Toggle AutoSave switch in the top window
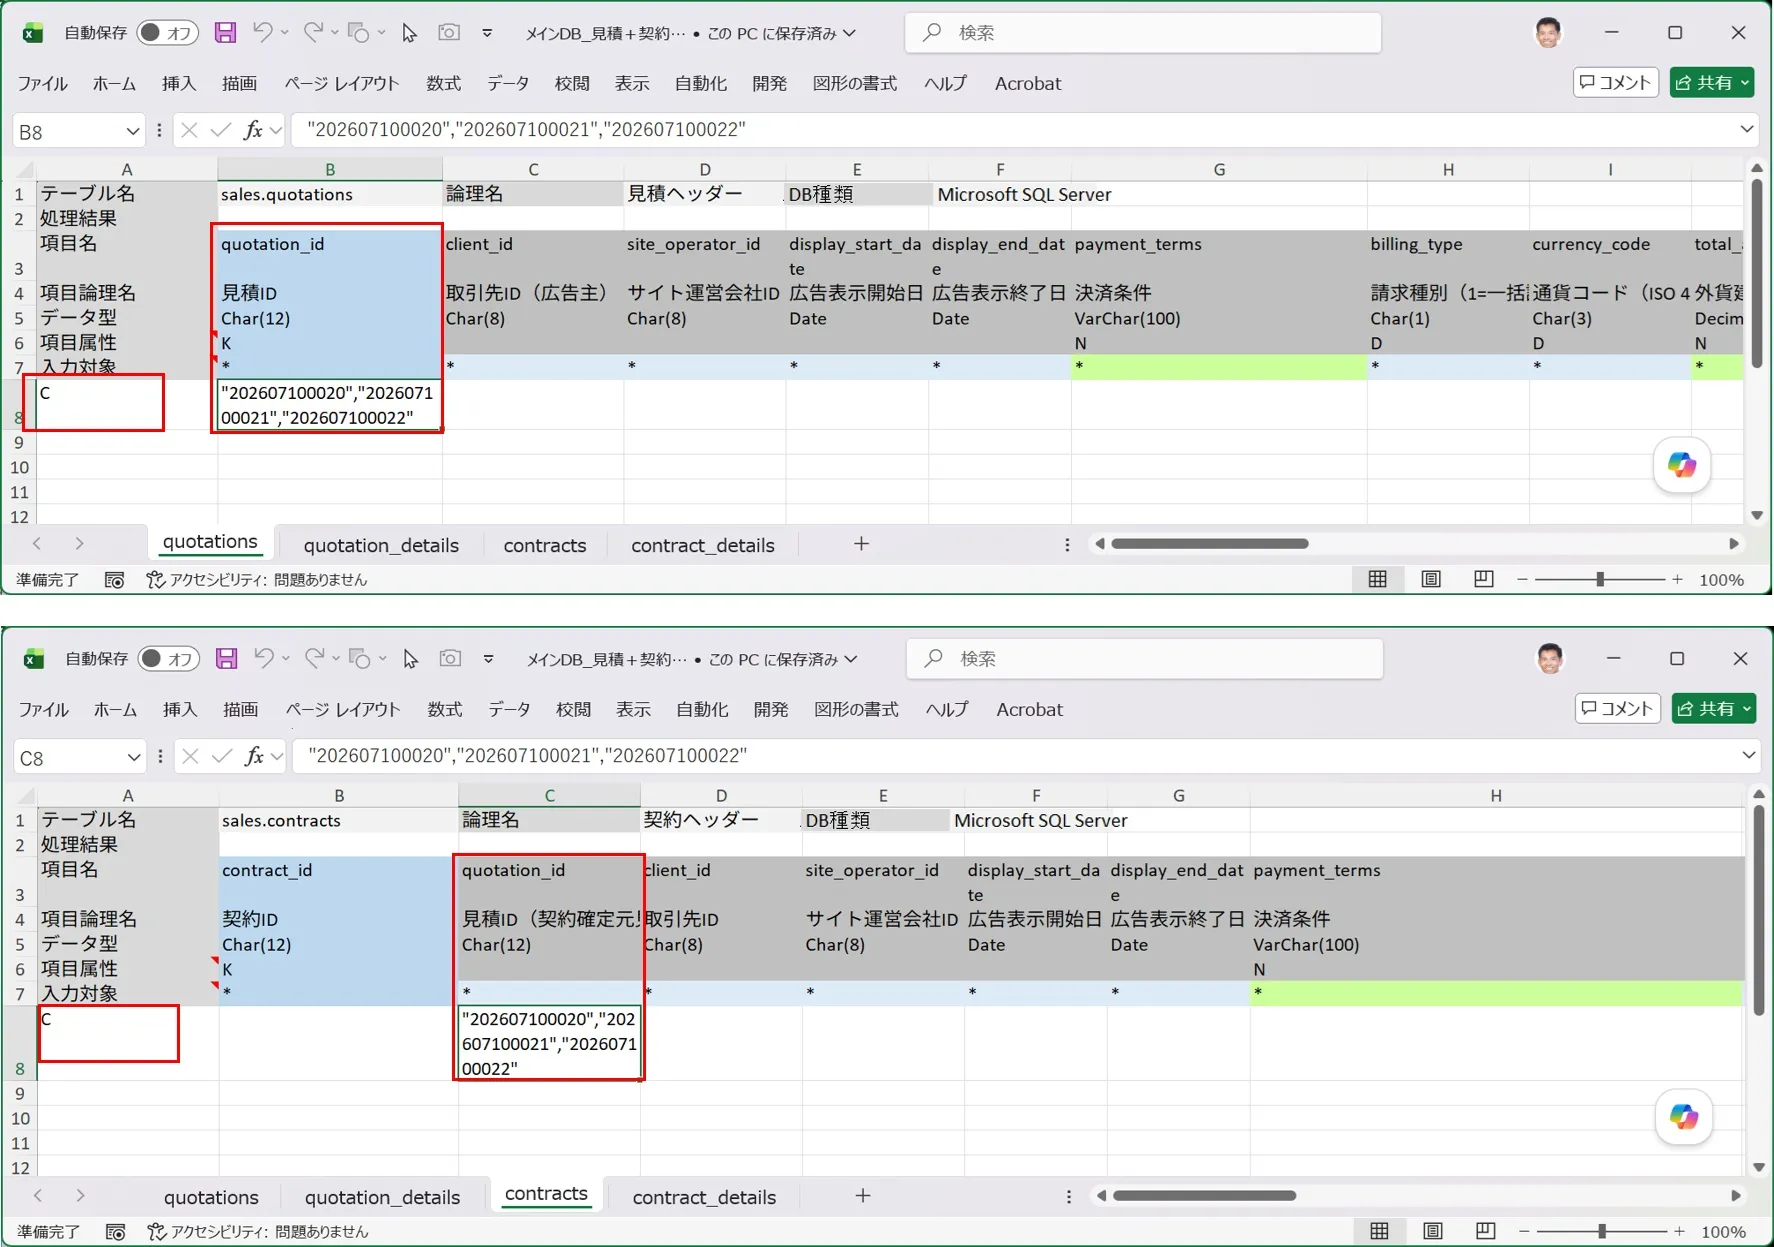The height and width of the screenshot is (1247, 1774). [x=166, y=33]
